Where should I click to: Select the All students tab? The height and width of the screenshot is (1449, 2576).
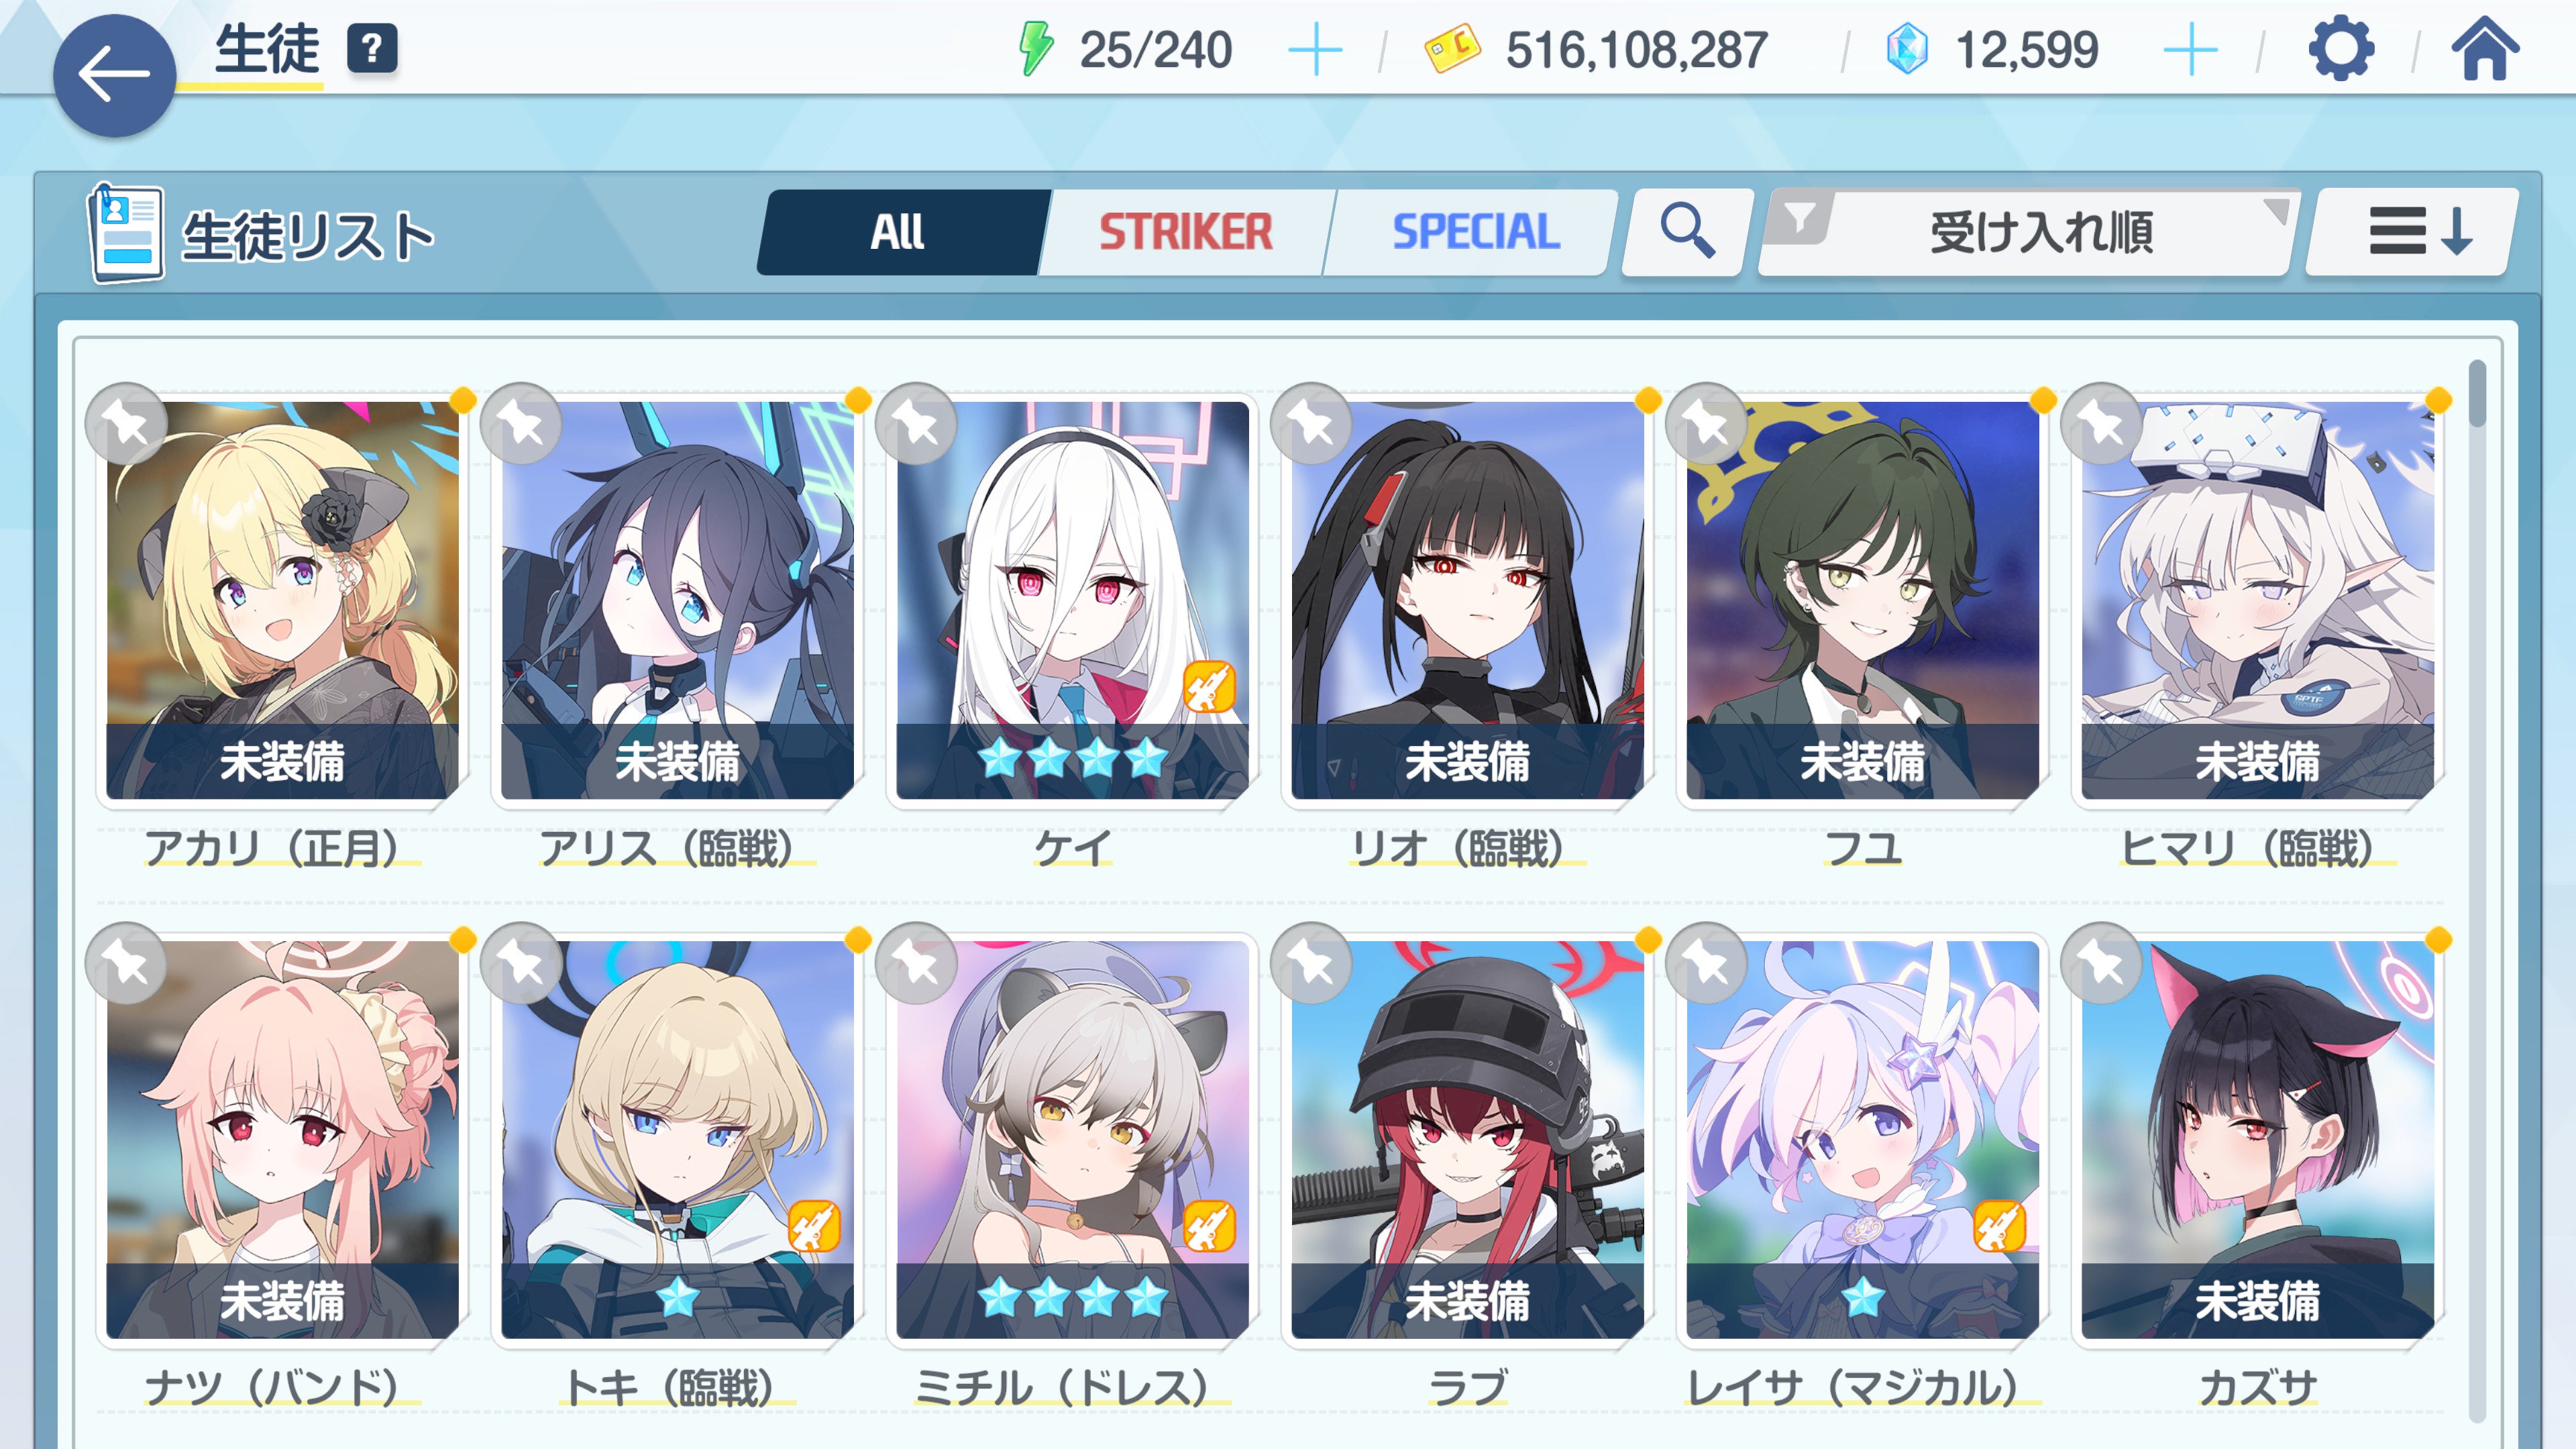pyautogui.click(x=897, y=232)
